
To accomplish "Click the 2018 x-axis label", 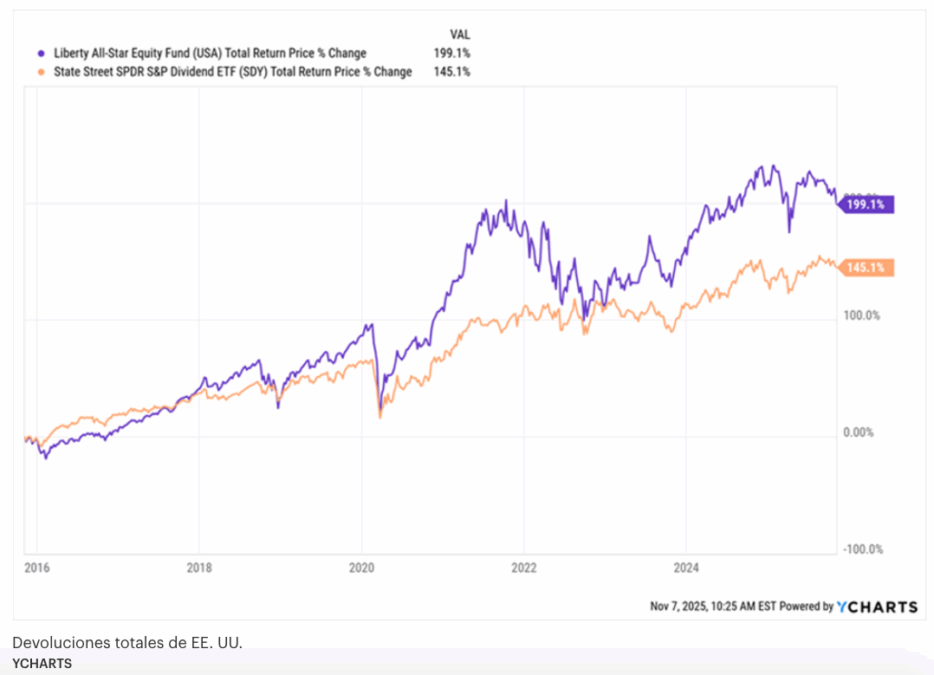I will click(199, 568).
